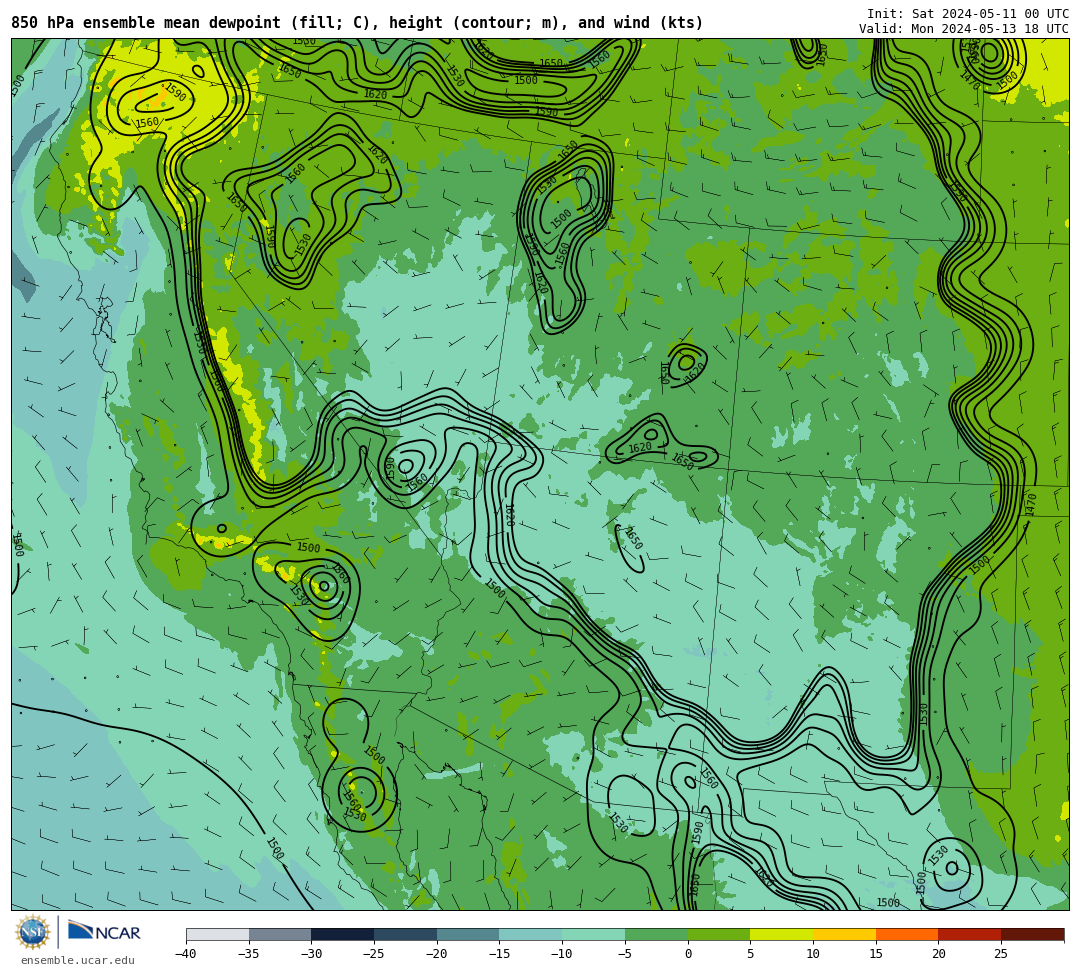Click the teal -20 to -15 colorbar swatch
Screen dimensions: 1080x973
tap(468, 934)
